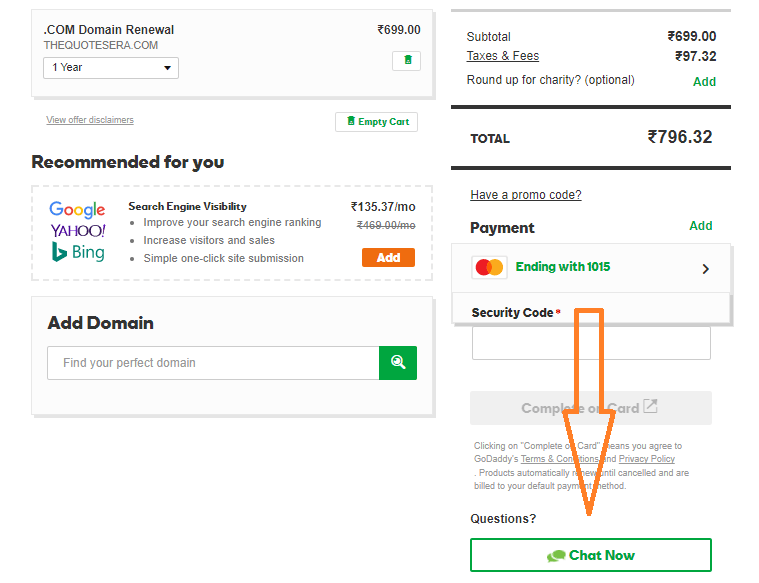Add a new payment method

700,226
